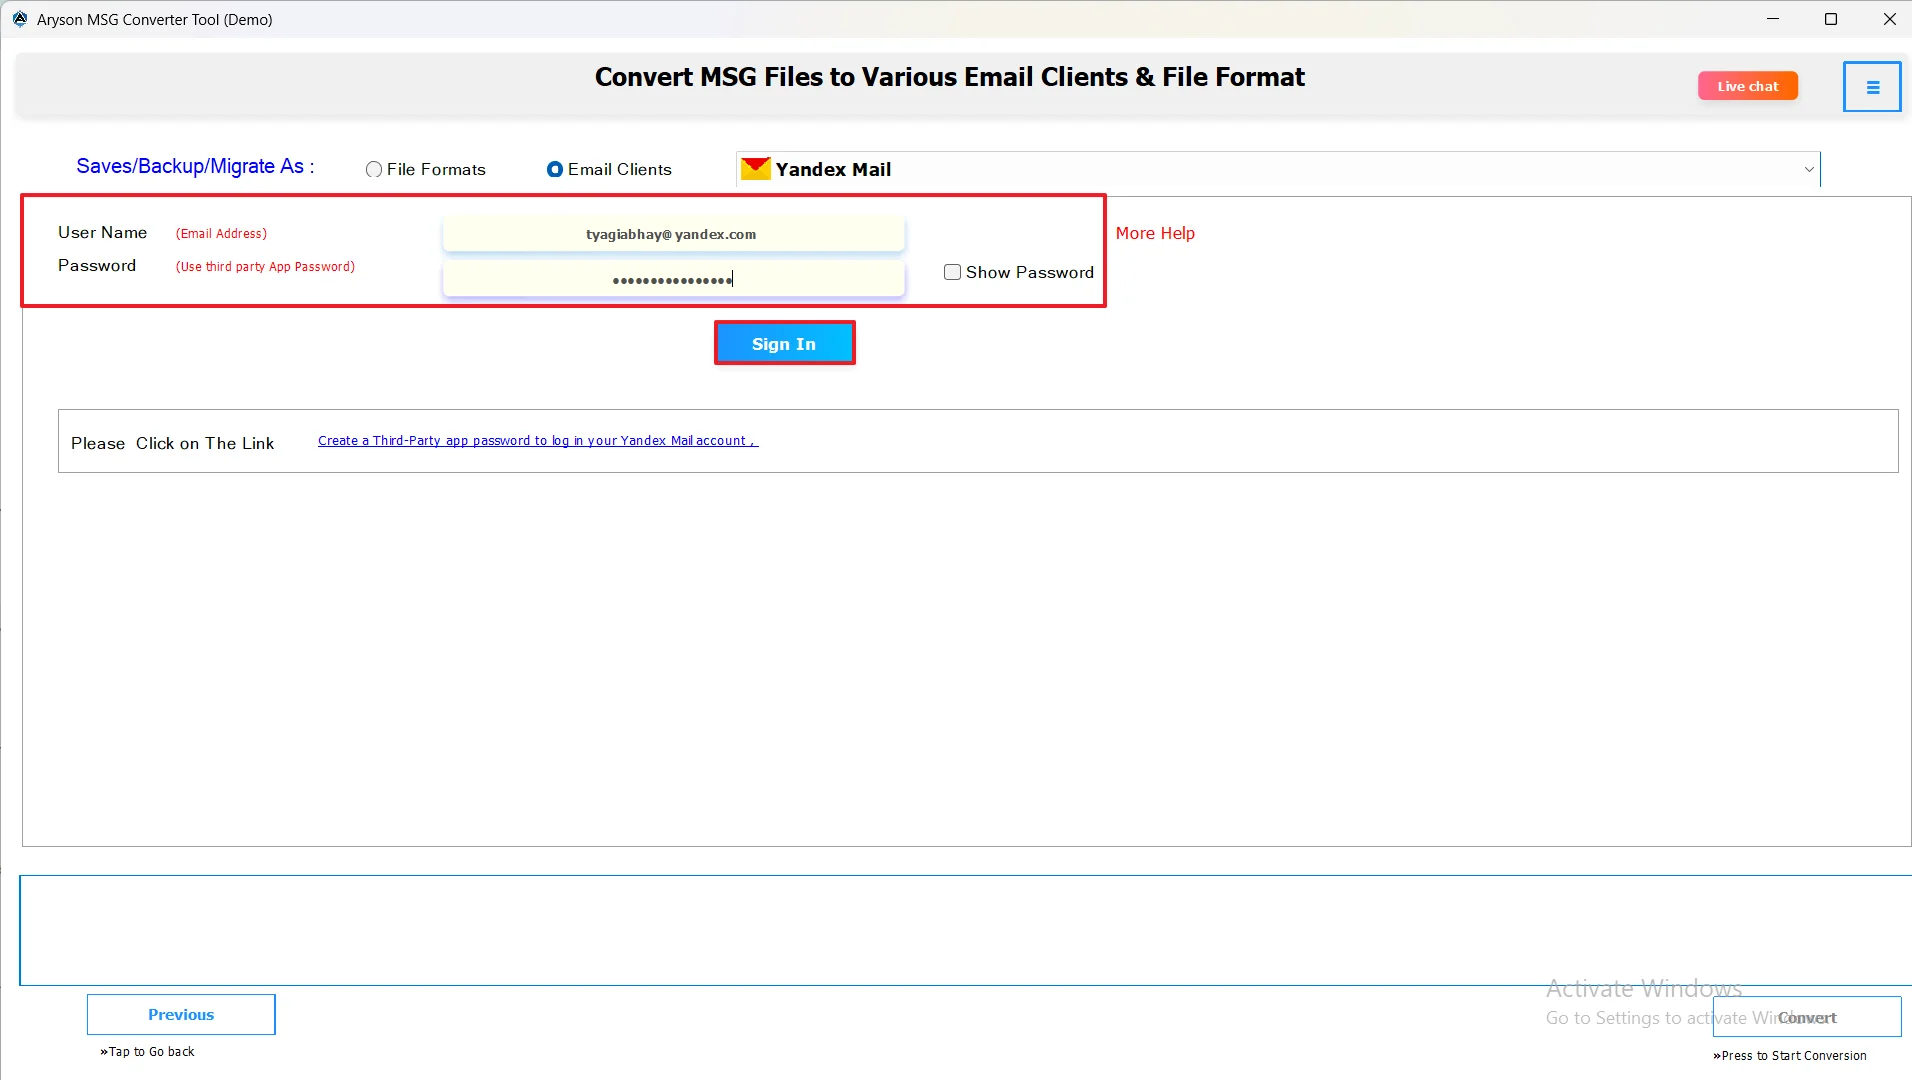The image size is (1912, 1080).
Task: Focus the Password input field
Action: coord(673,279)
